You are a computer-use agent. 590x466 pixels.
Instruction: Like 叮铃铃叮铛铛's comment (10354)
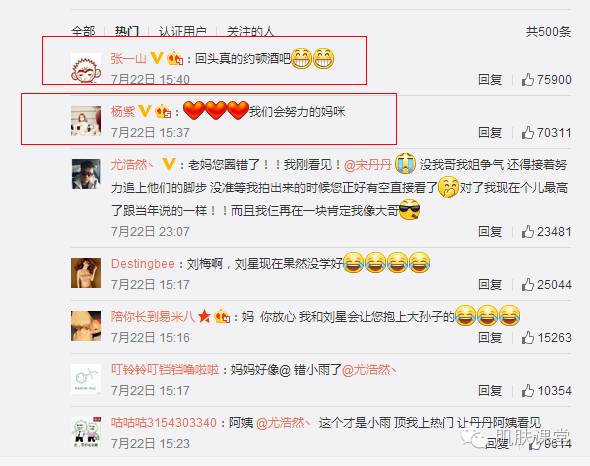[x=528, y=390]
